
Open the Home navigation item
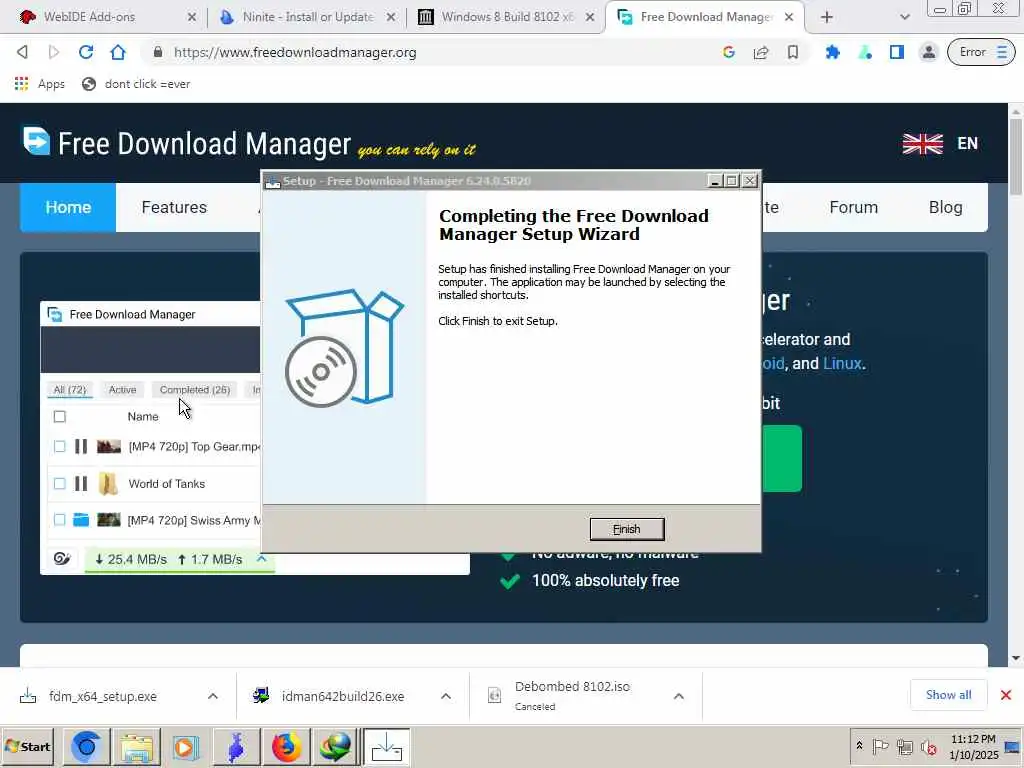coord(68,207)
